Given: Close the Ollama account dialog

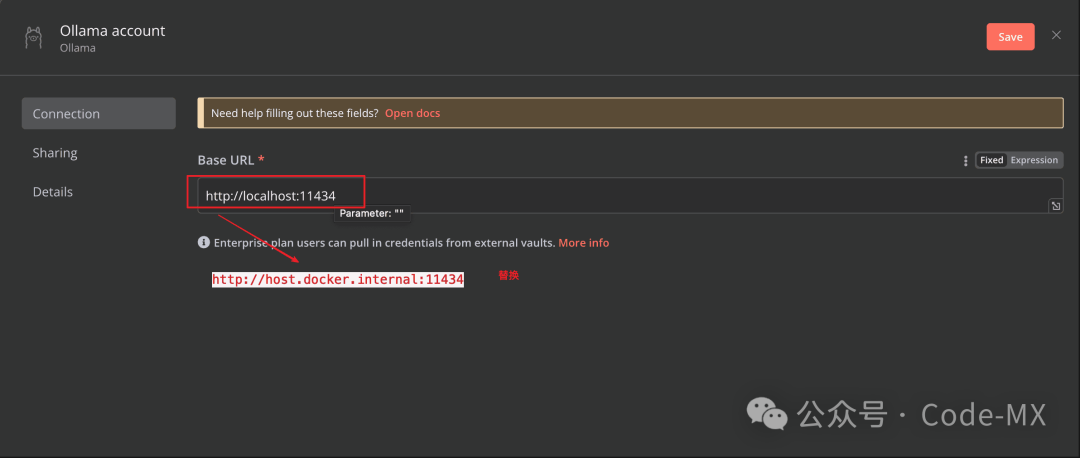Looking at the screenshot, I should 1056,35.
